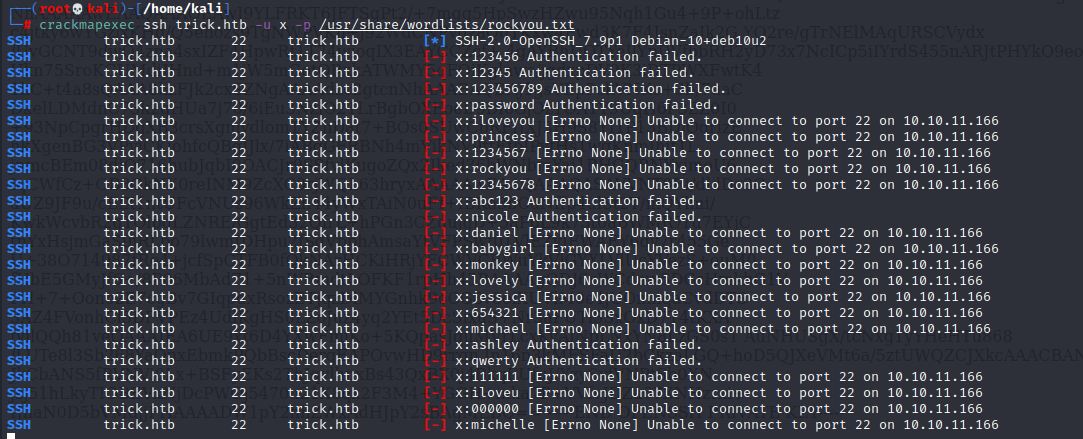Click the red [-] marker beside x:123456
Image resolution: width=1083 pixels, height=439 pixels.
pos(435,57)
